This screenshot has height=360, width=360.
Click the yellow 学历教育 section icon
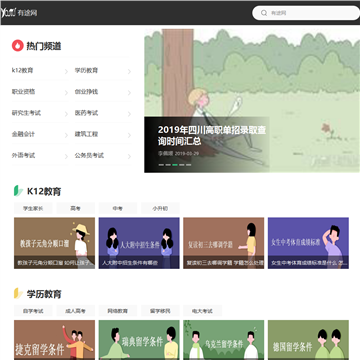[18, 293]
